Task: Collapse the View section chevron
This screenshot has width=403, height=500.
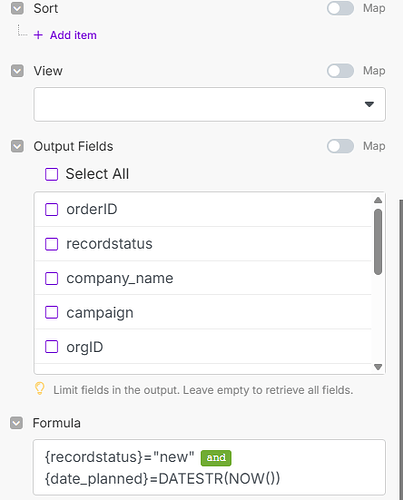Action: 17,71
